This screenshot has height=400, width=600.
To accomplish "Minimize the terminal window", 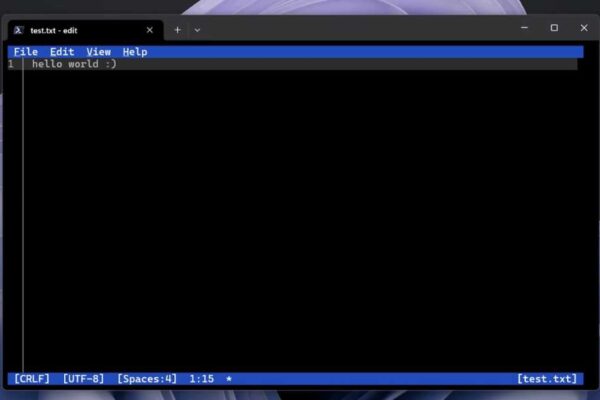I will pyautogui.click(x=524, y=28).
